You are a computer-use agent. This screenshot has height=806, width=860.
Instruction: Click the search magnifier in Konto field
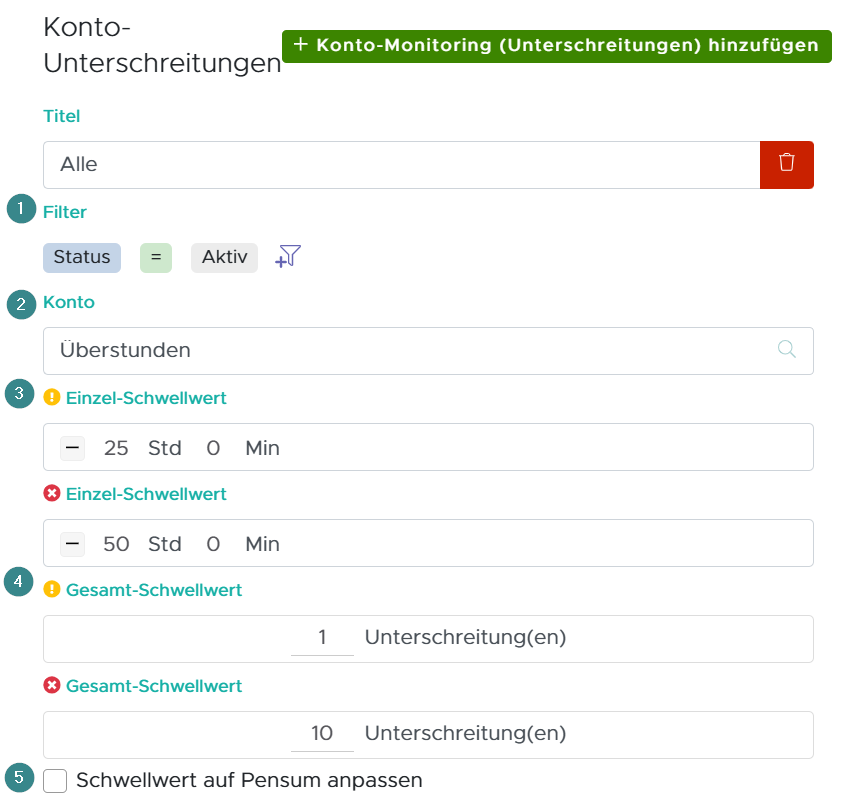(787, 350)
